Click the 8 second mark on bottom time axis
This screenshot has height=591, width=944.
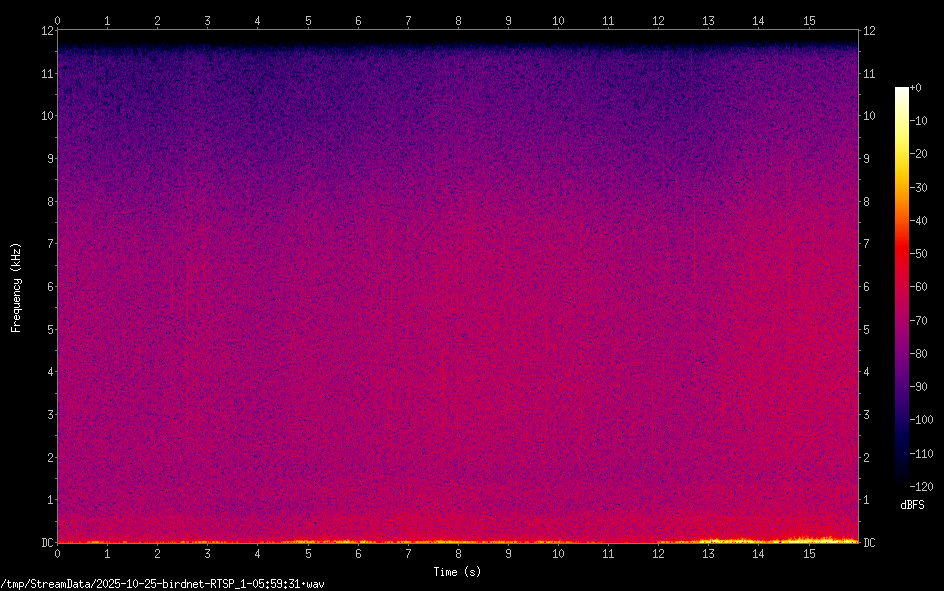(458, 553)
